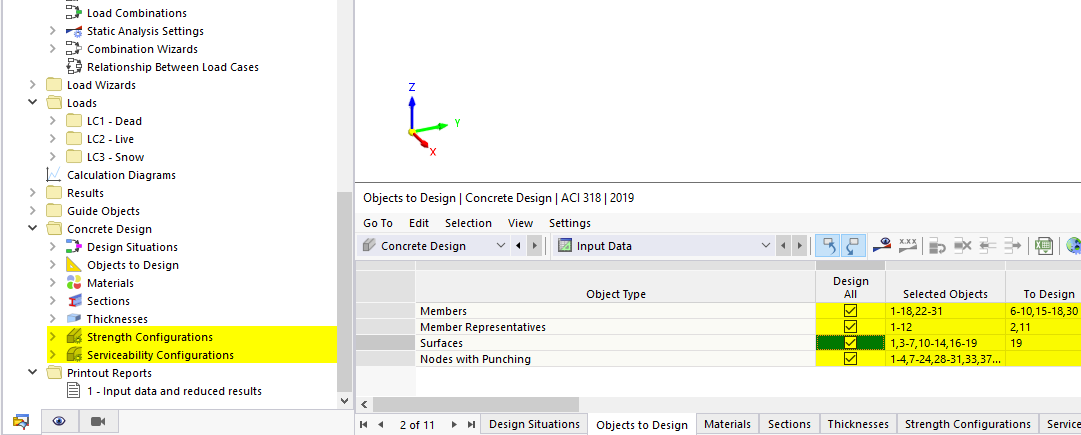Expand the Static Analysis Settings node
Screen dimensions: 1081x435
[52, 31]
